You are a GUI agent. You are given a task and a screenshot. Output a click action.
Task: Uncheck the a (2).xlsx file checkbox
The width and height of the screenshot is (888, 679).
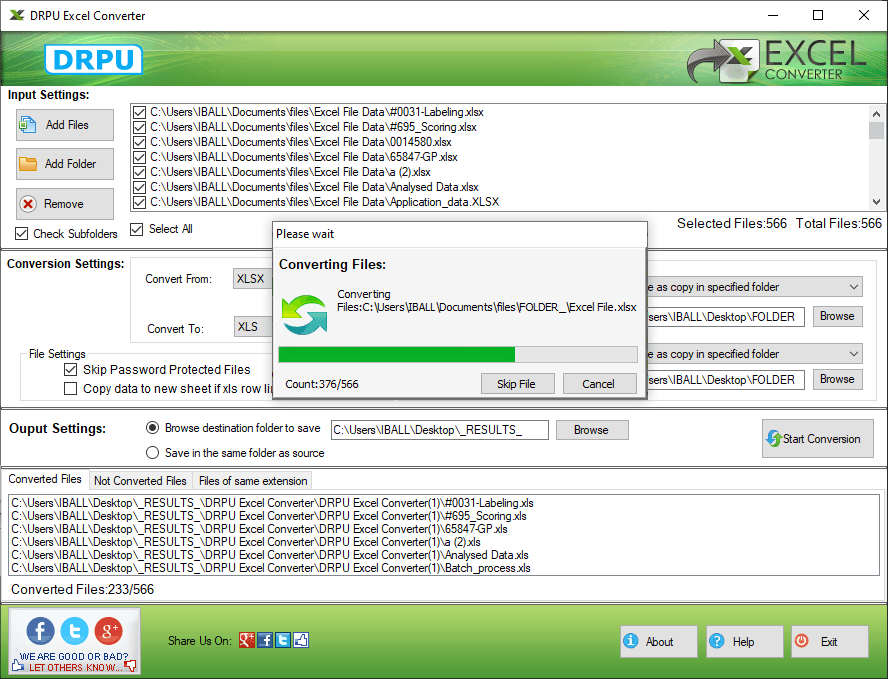click(x=139, y=172)
